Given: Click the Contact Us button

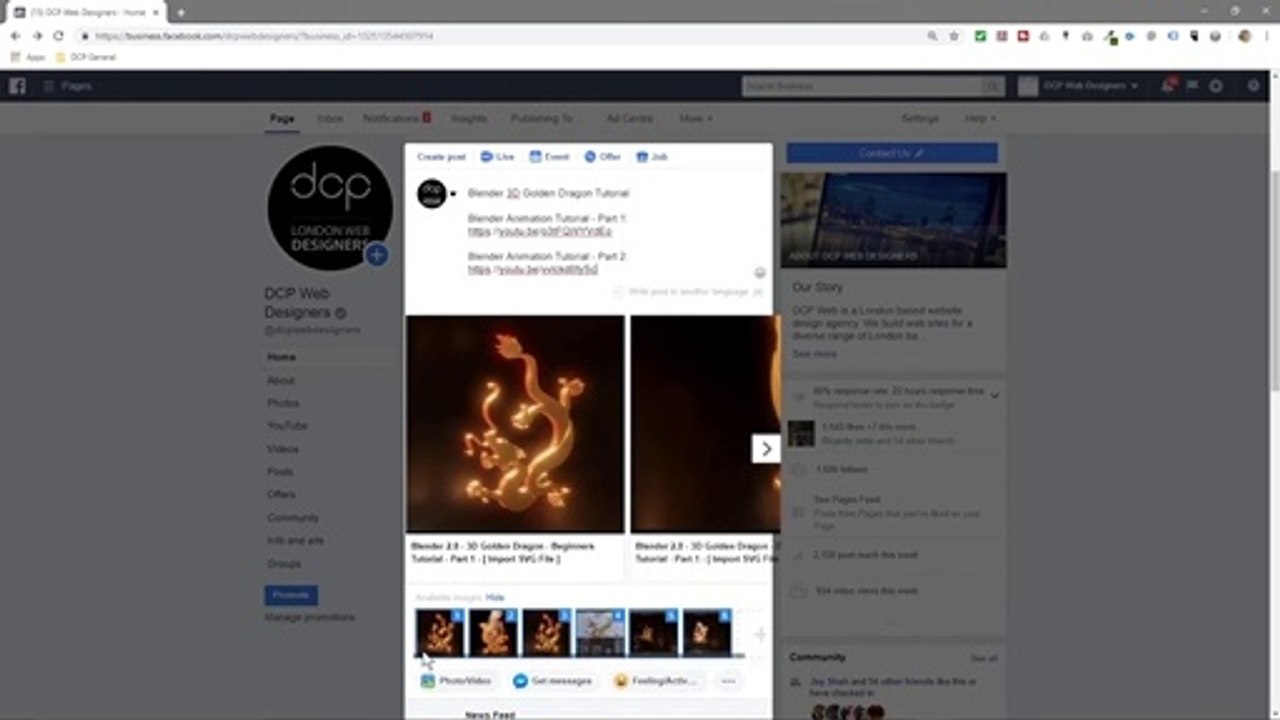Looking at the screenshot, I should click(x=892, y=153).
